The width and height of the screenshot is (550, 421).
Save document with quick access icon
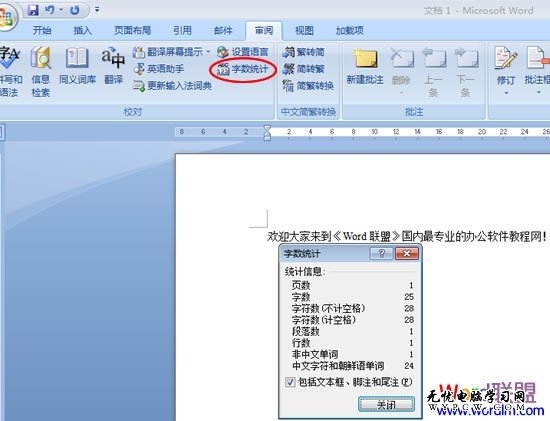[x=33, y=10]
